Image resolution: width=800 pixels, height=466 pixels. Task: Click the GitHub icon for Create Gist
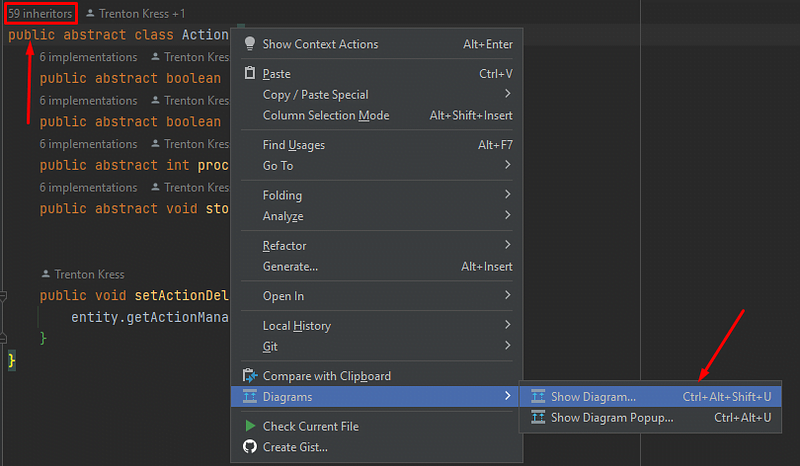coord(249,447)
